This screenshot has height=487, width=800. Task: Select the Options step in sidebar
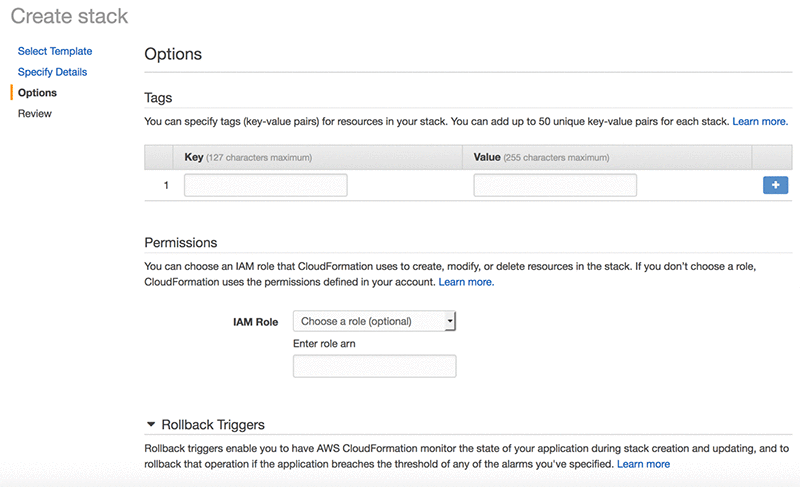coord(37,93)
